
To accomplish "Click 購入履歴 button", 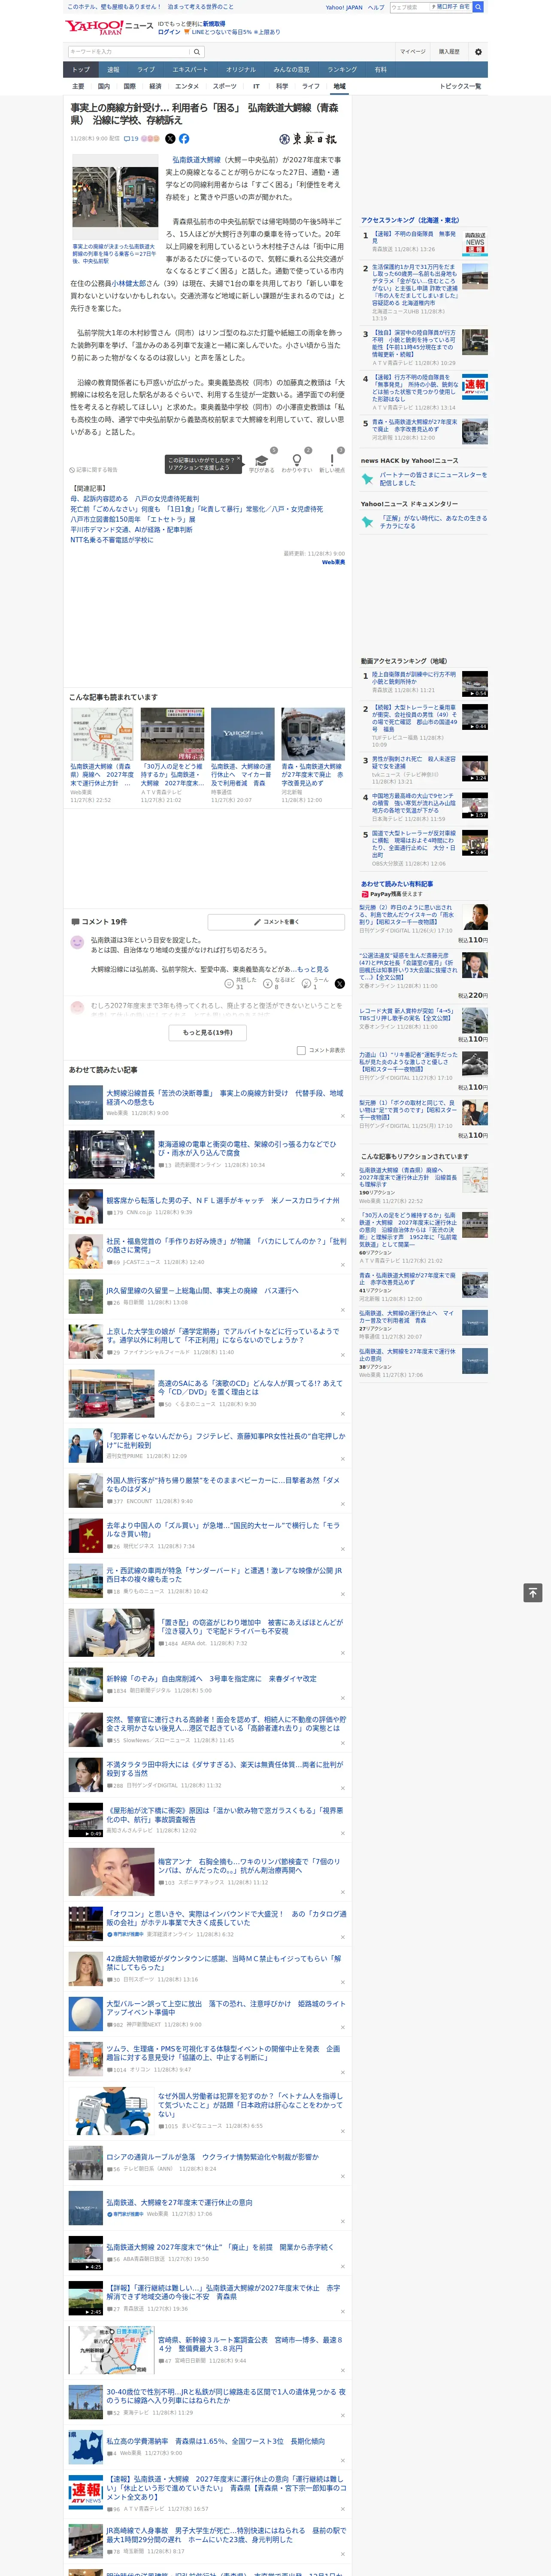I will [449, 52].
